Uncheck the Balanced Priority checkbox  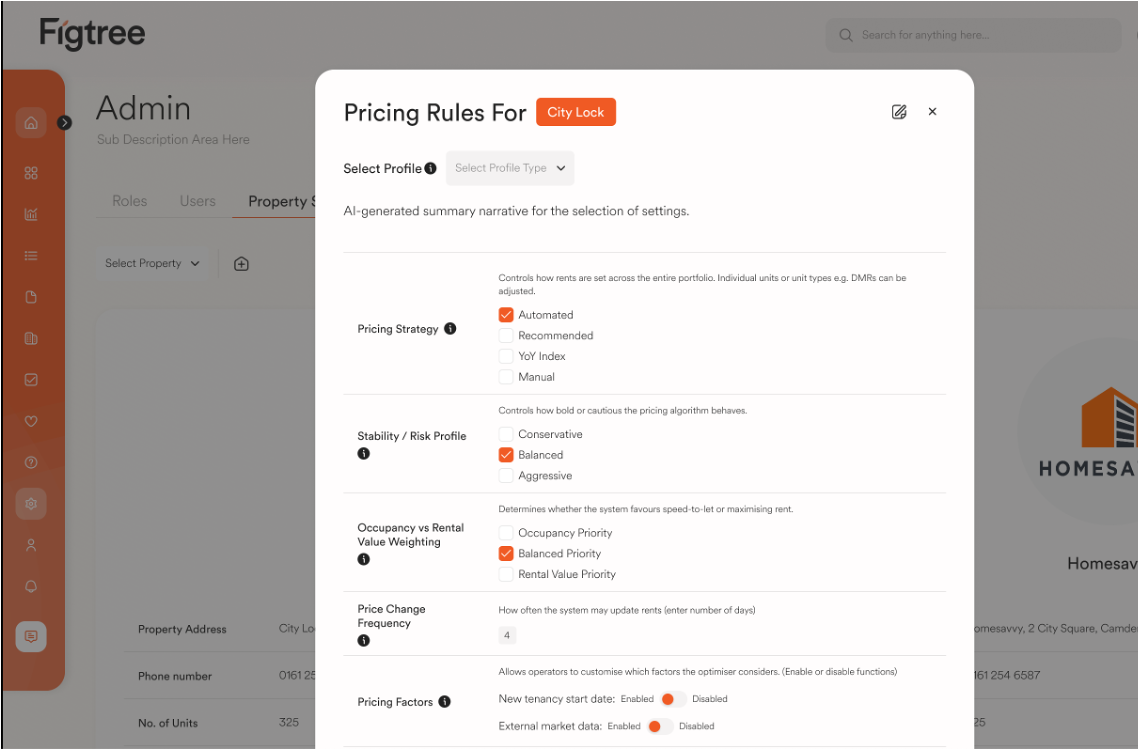click(506, 554)
